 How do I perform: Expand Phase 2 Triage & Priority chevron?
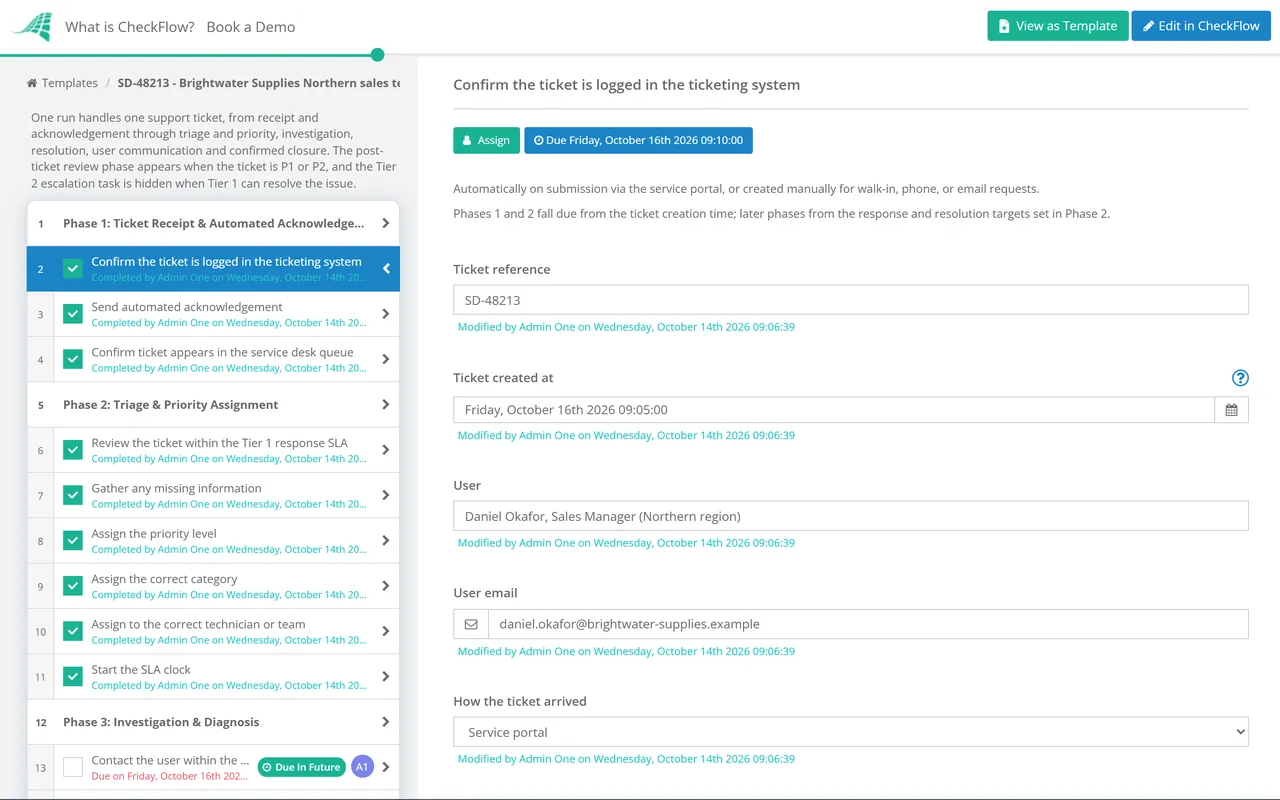pos(386,405)
